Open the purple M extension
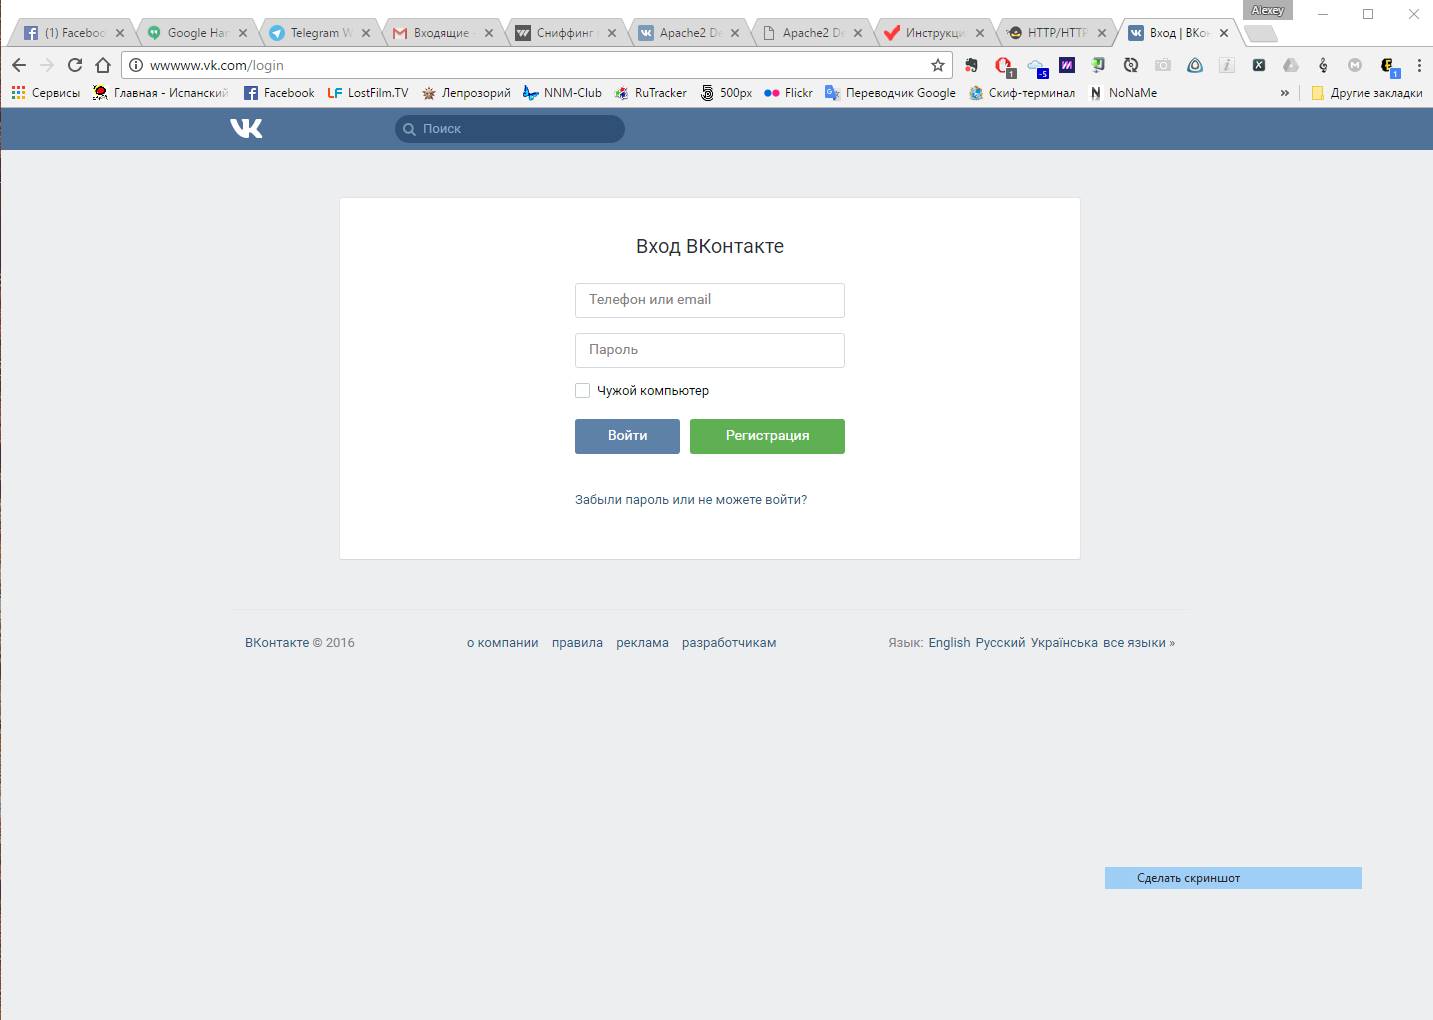The width and height of the screenshot is (1433, 1020). coord(1067,65)
